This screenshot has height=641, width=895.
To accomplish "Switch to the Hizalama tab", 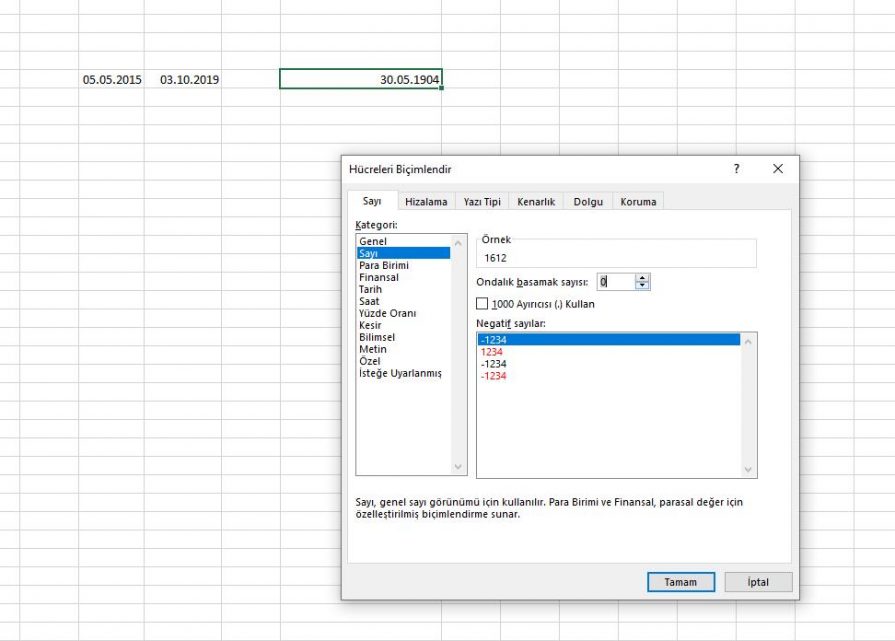I will [x=426, y=201].
